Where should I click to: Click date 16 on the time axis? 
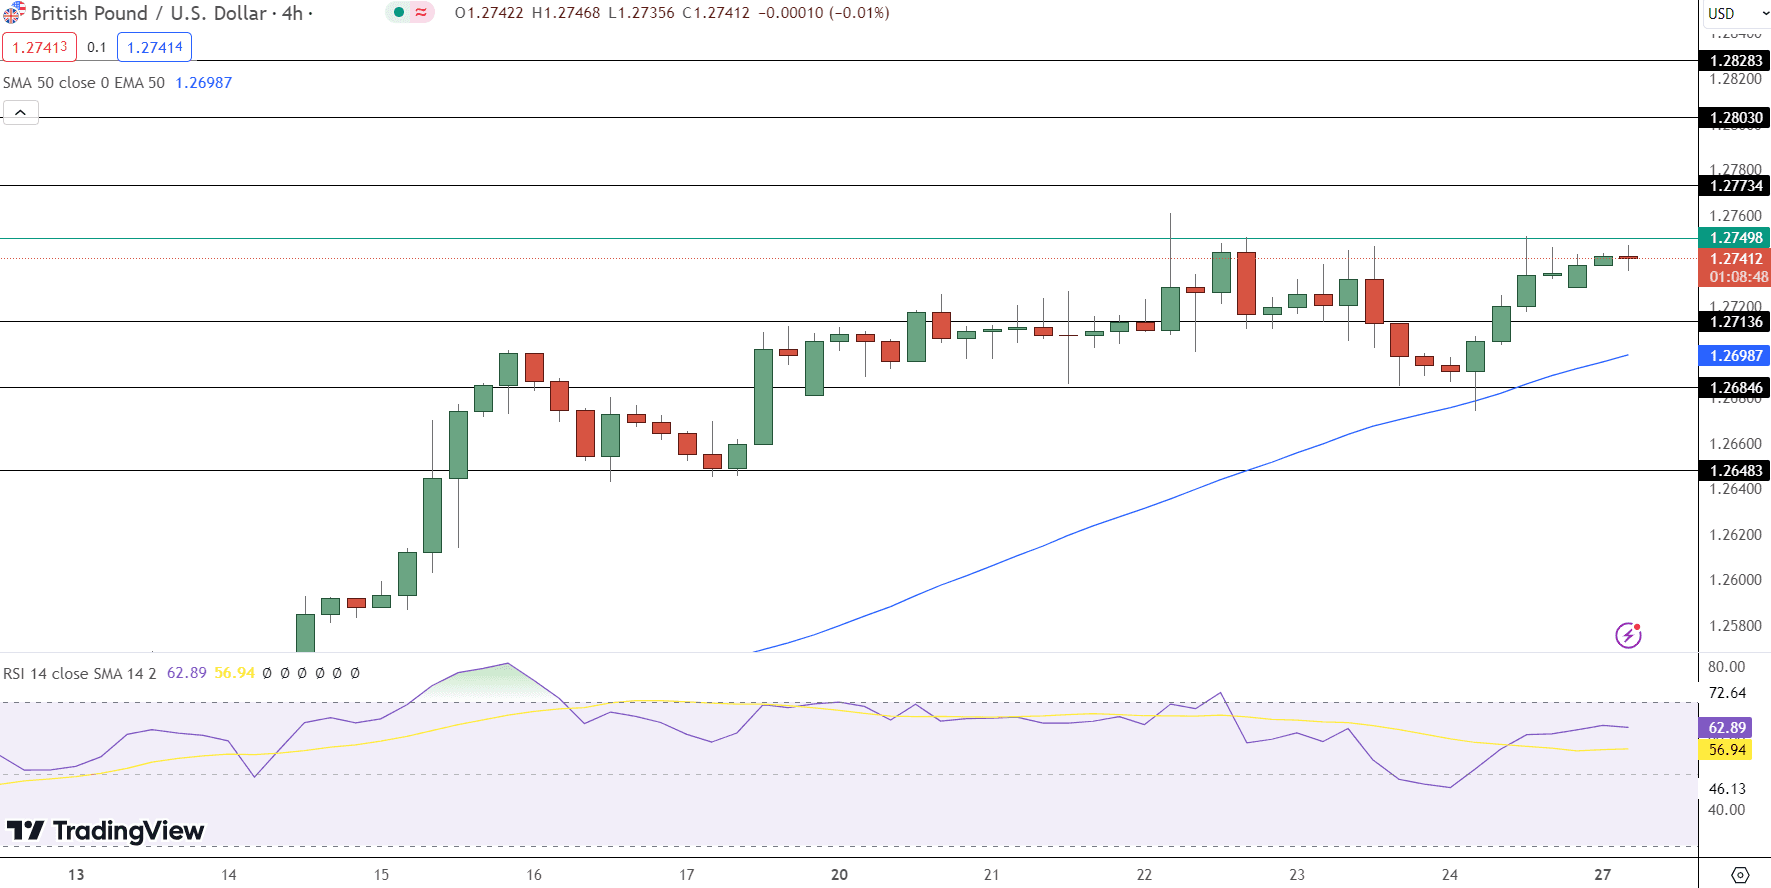click(x=534, y=875)
